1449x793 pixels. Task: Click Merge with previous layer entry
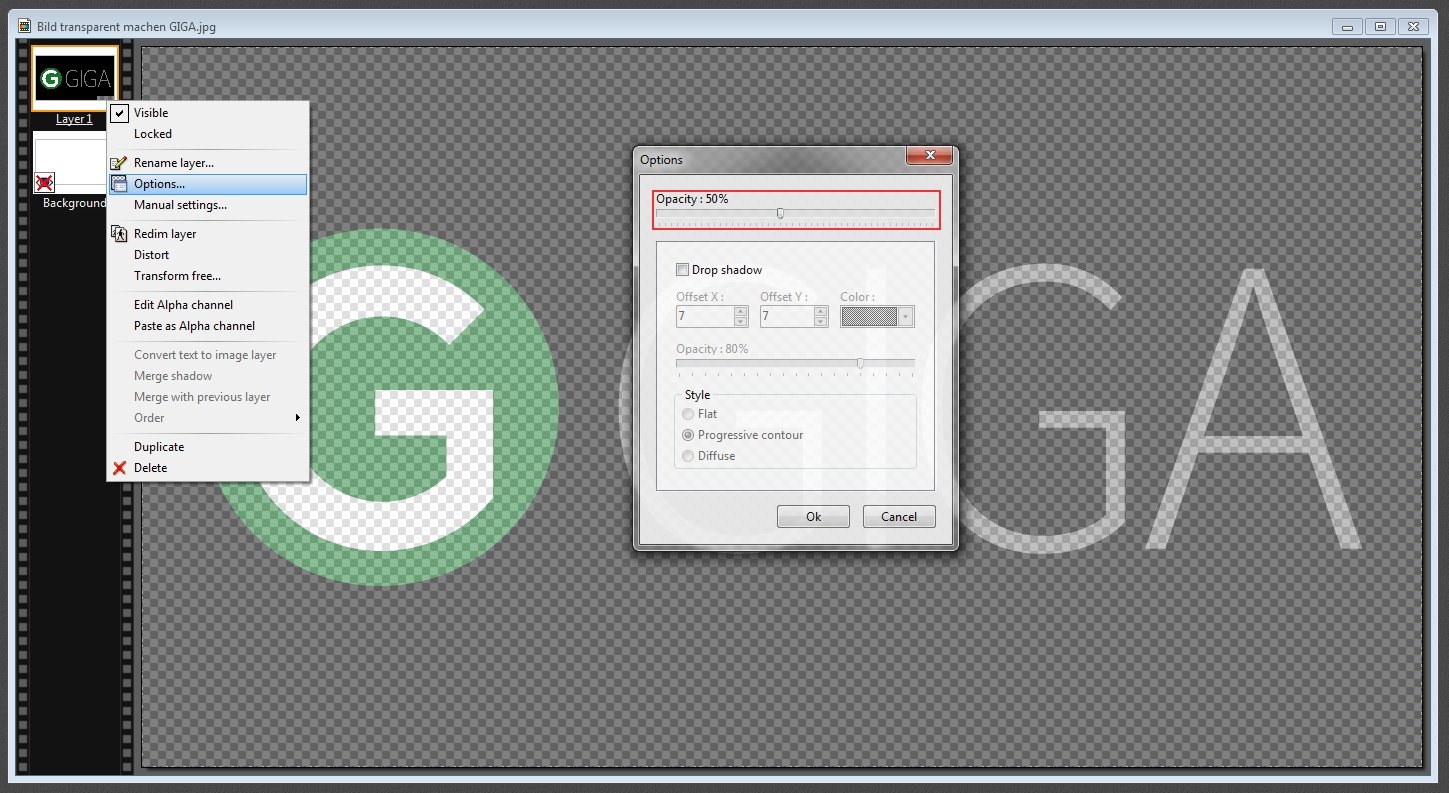pos(208,397)
